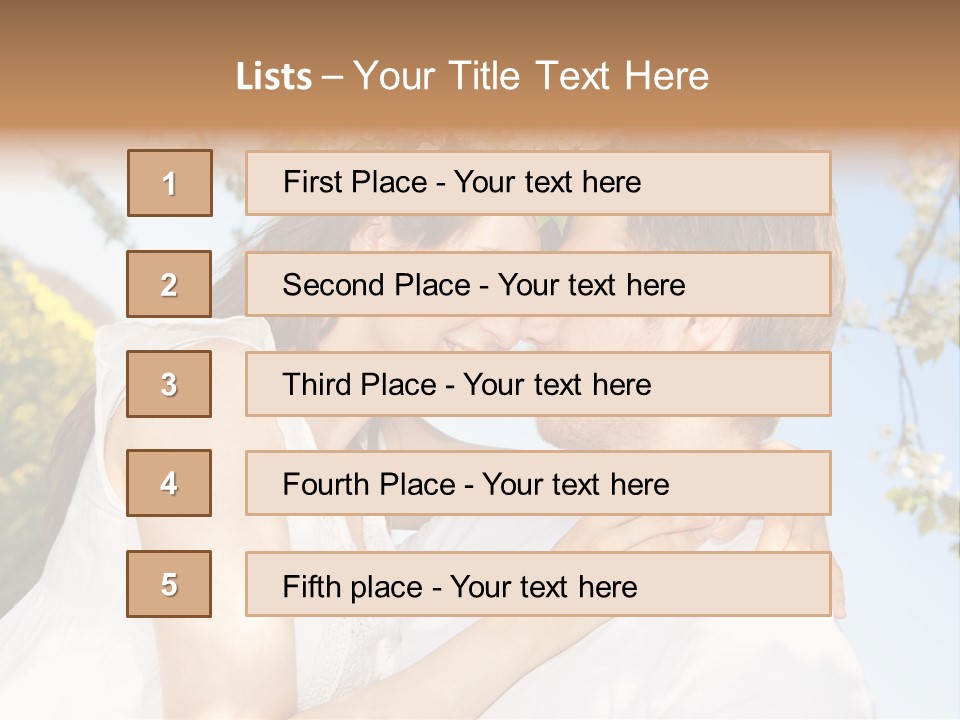Screen dimensions: 960x720
Task: Click the word "Fifth" in the list
Action: pos(312,586)
